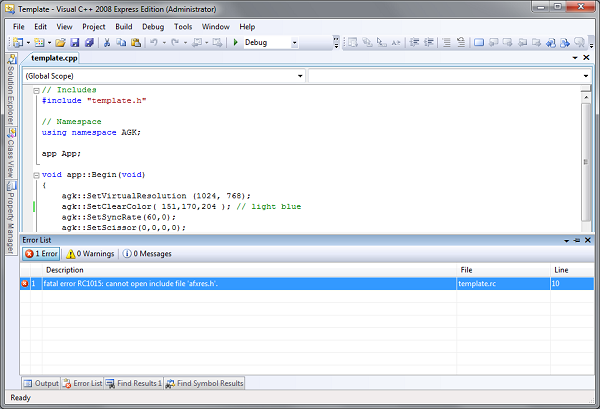Toggle the 1 Error filter button
Screen dimensions: 600x409
42,254
